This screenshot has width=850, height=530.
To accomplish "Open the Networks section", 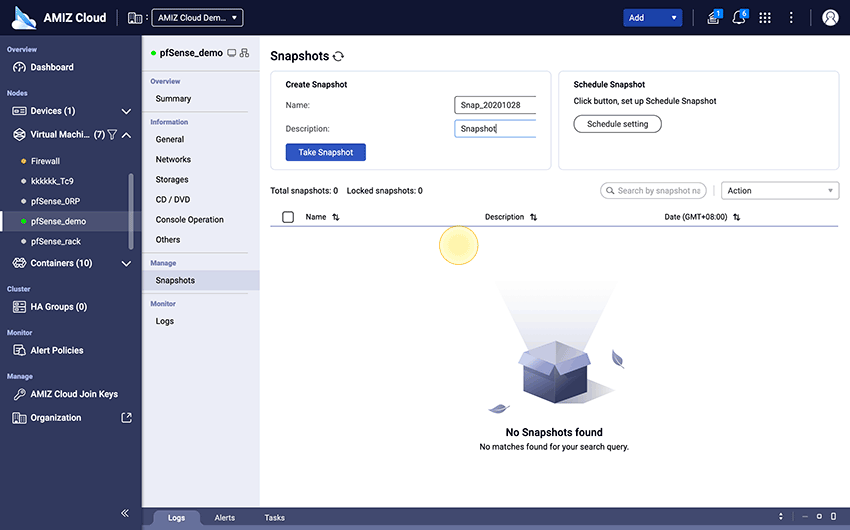I will click(x=173, y=160).
